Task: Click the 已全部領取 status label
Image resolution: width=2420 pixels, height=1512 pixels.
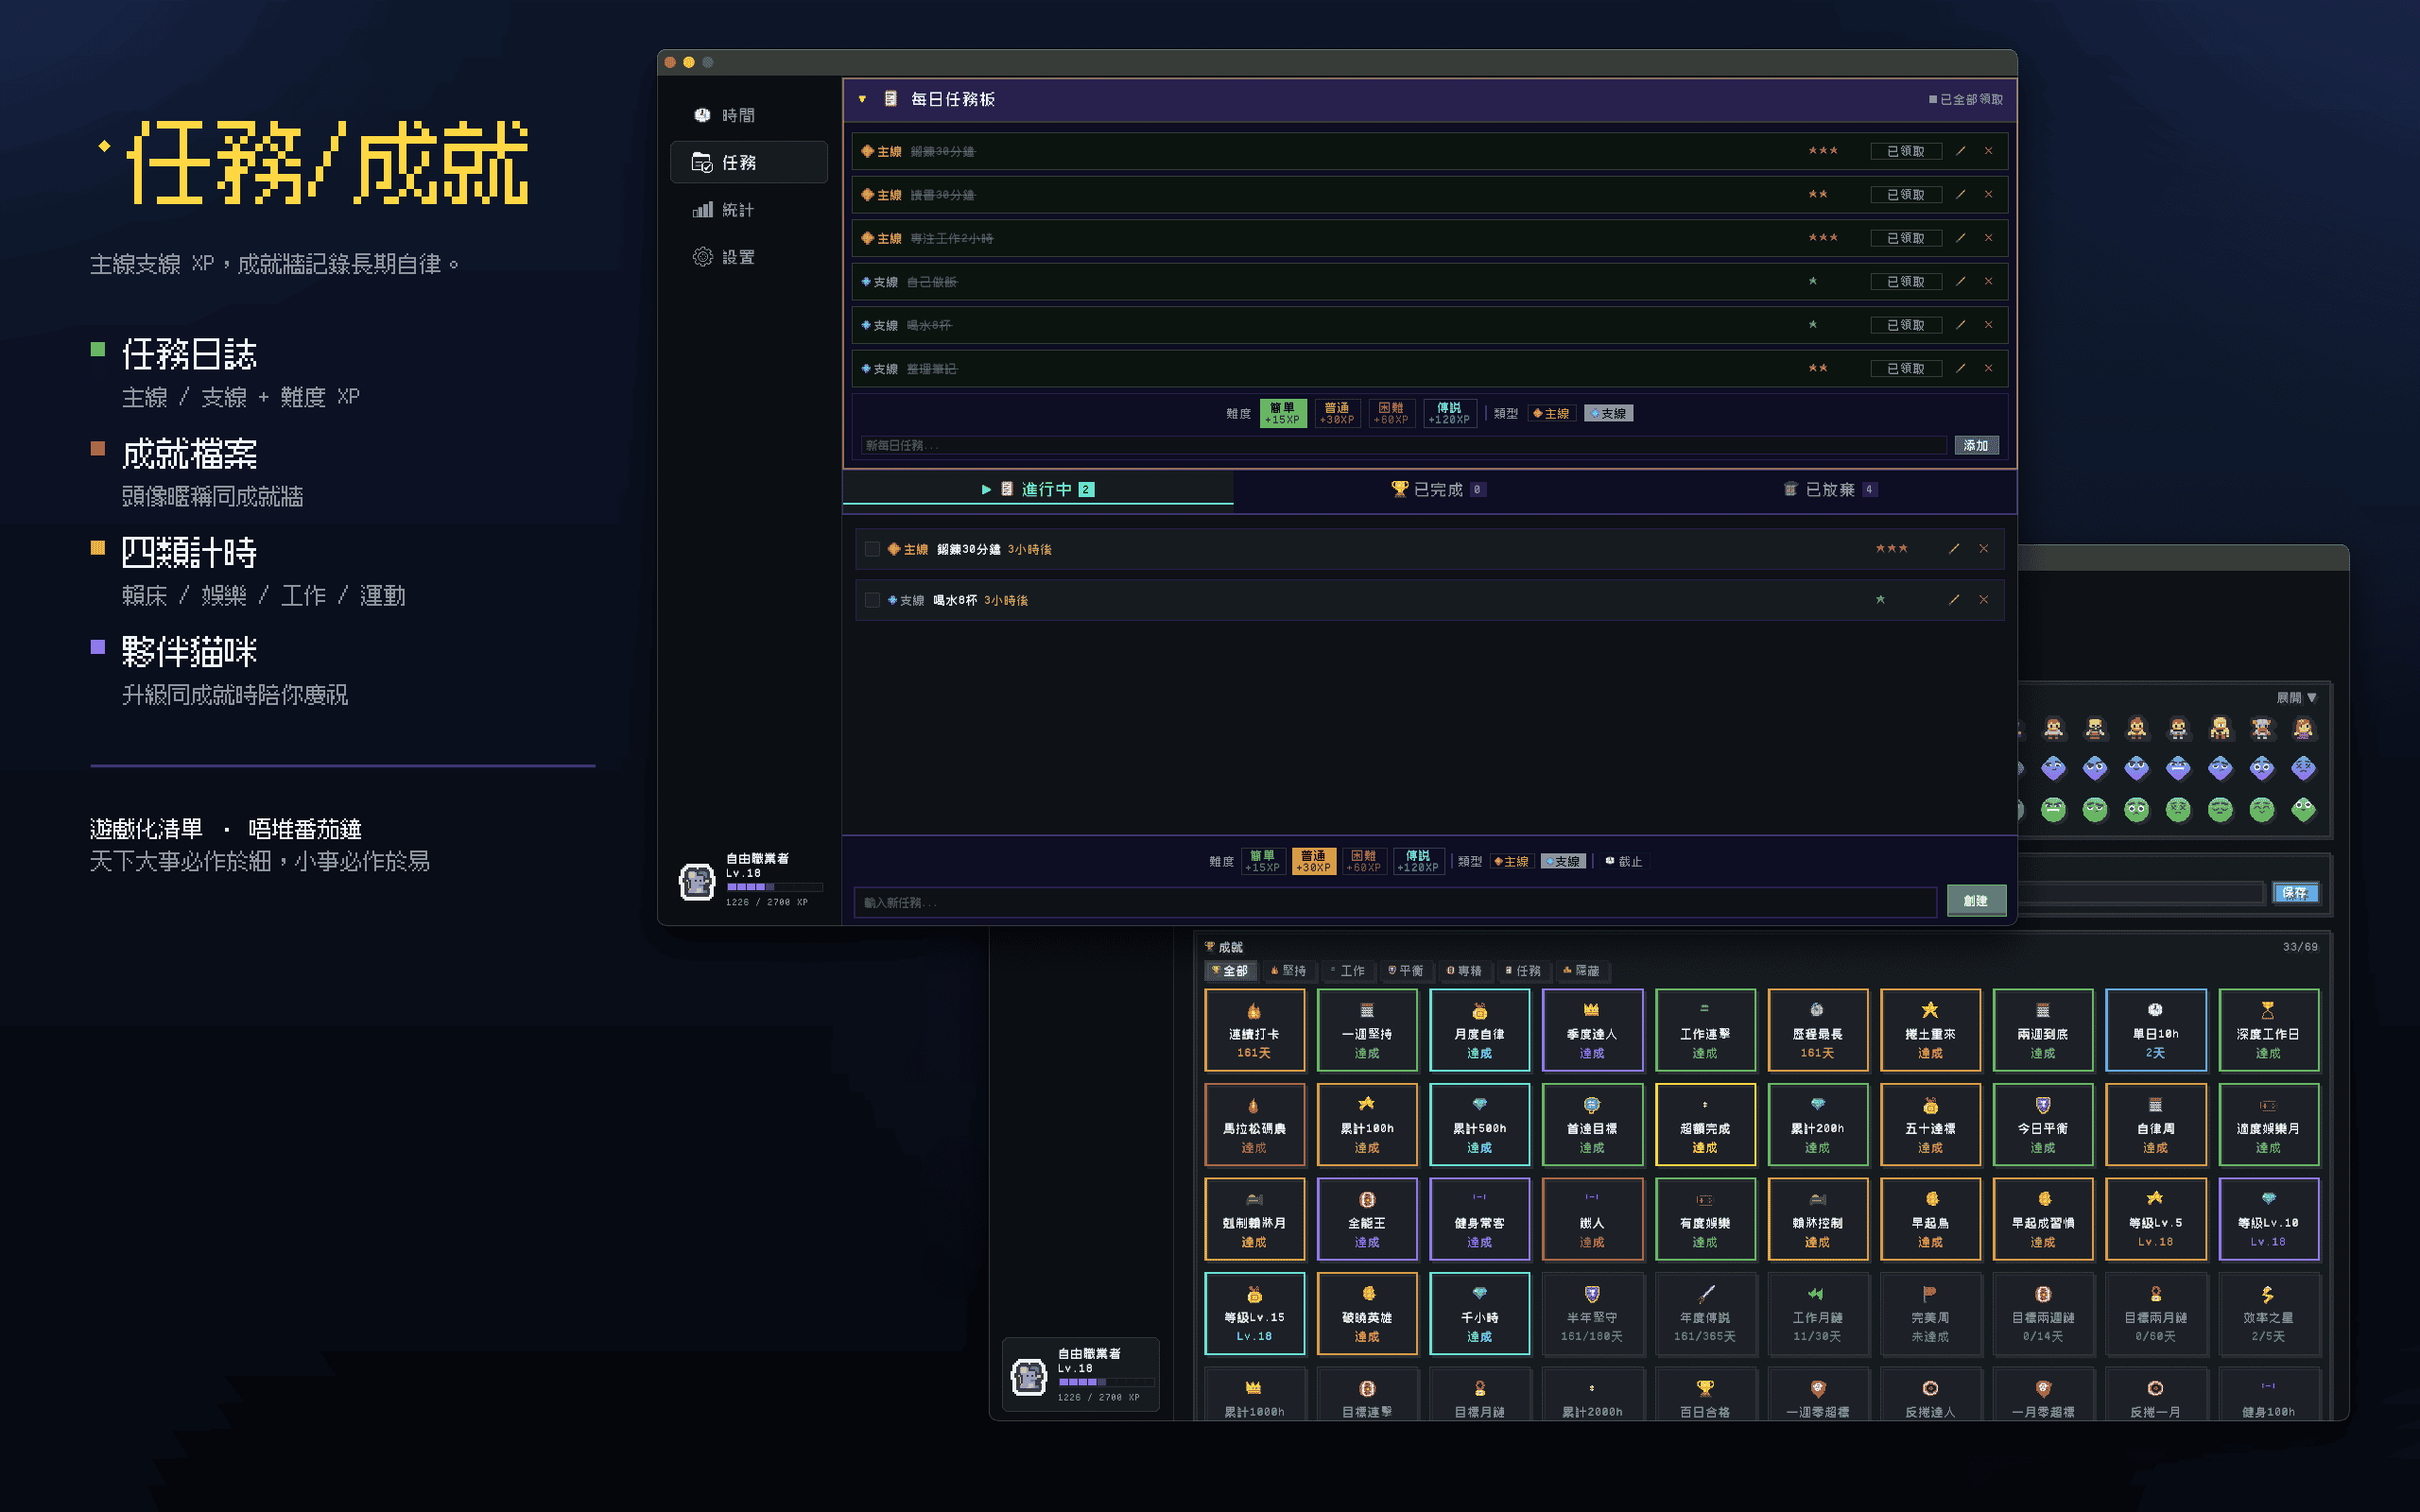Action: pyautogui.click(x=1965, y=99)
